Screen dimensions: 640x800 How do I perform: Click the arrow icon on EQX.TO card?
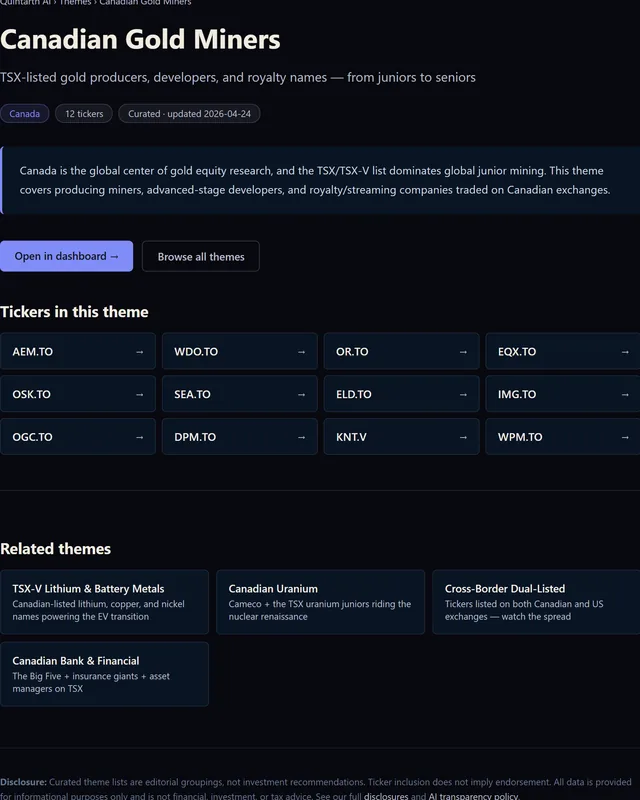click(625, 352)
